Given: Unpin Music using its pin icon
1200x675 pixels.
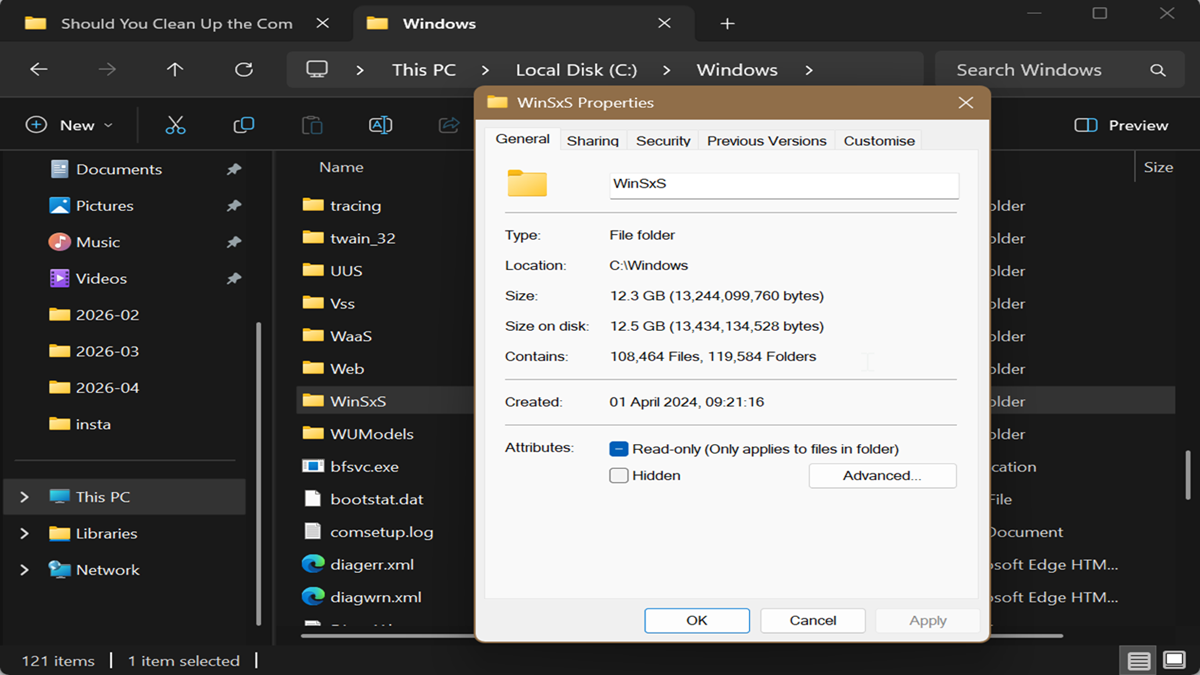Looking at the screenshot, I should pos(234,242).
